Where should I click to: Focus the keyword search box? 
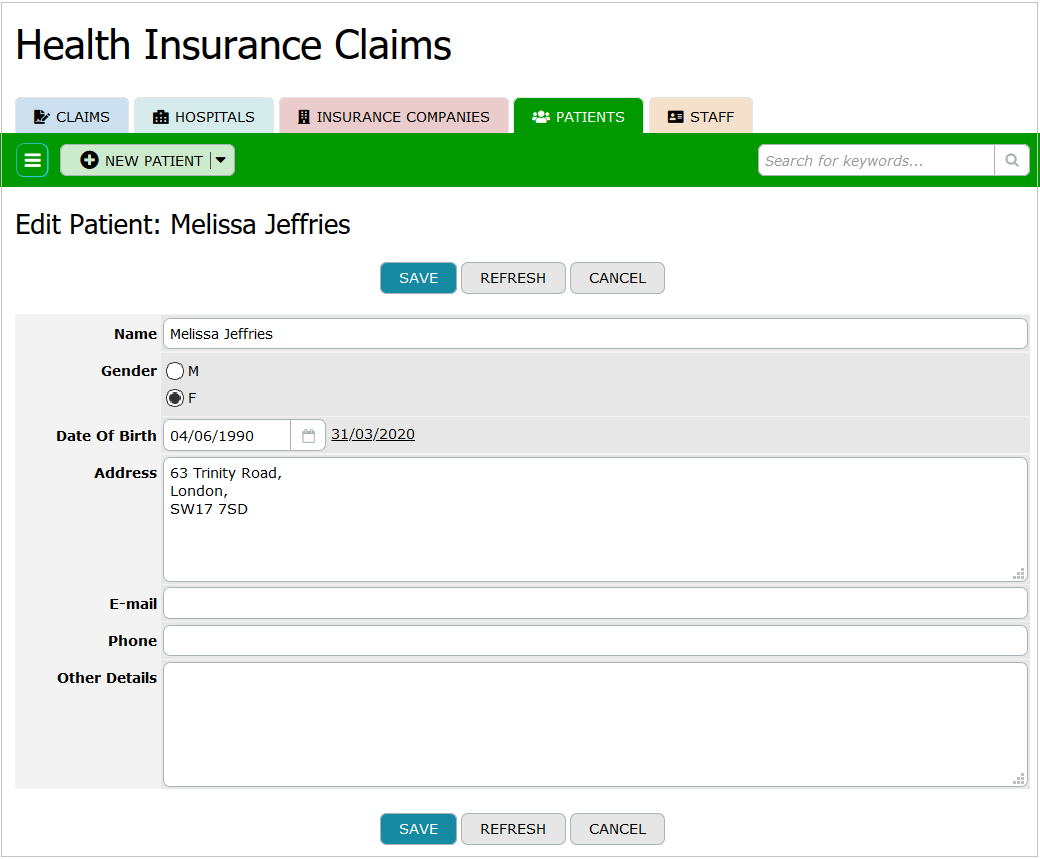click(876, 160)
